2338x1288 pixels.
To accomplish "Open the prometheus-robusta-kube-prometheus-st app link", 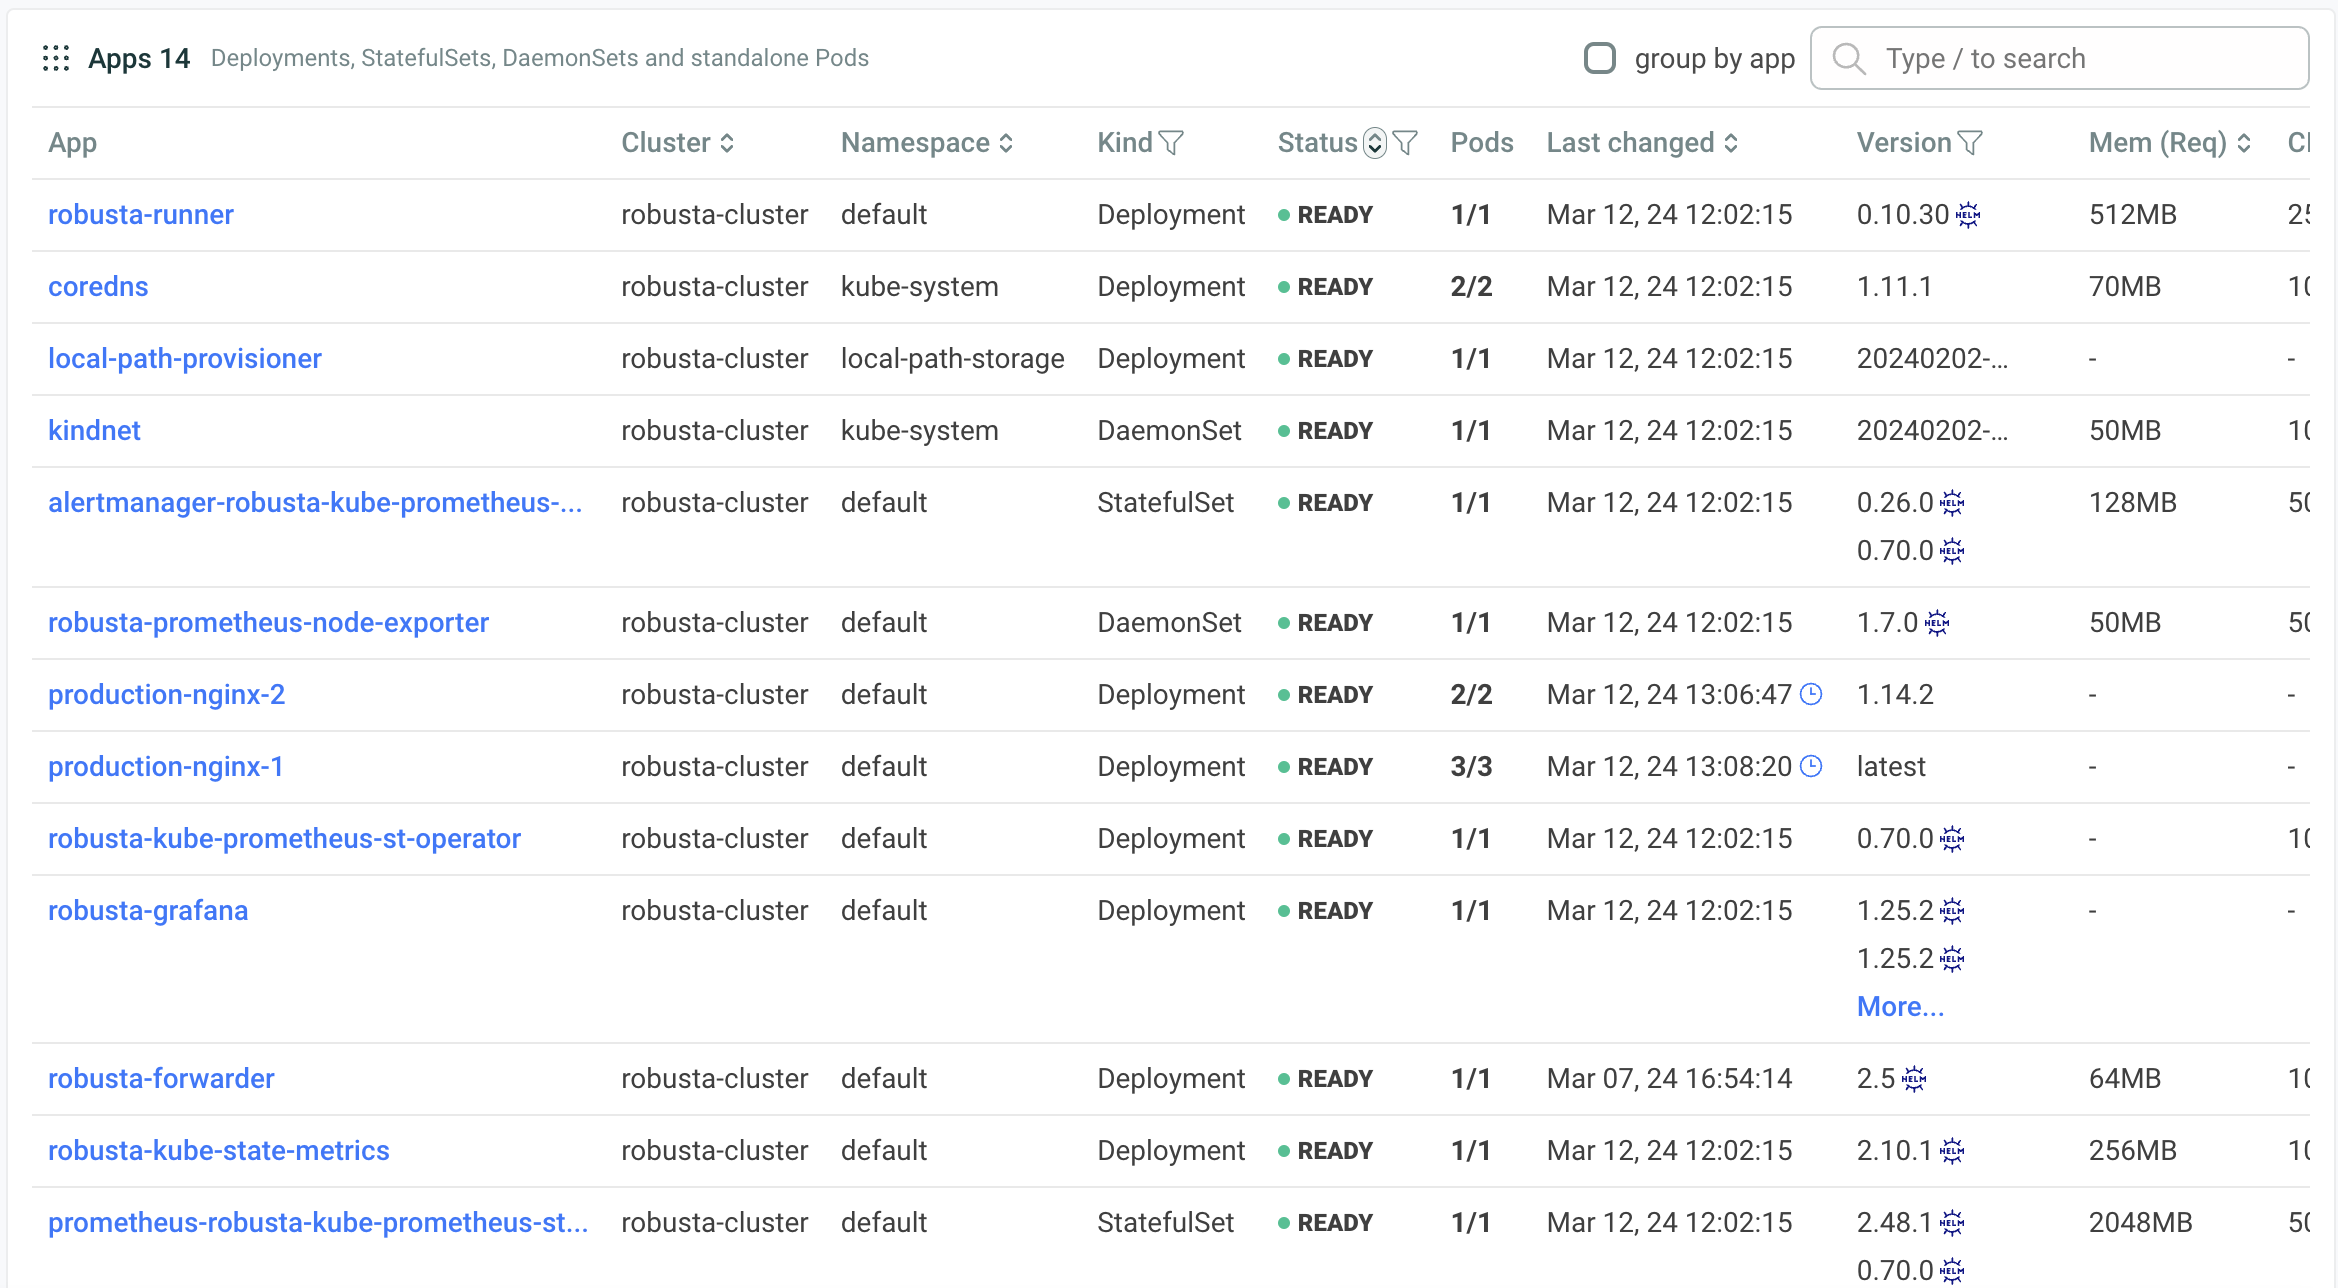I will (318, 1223).
